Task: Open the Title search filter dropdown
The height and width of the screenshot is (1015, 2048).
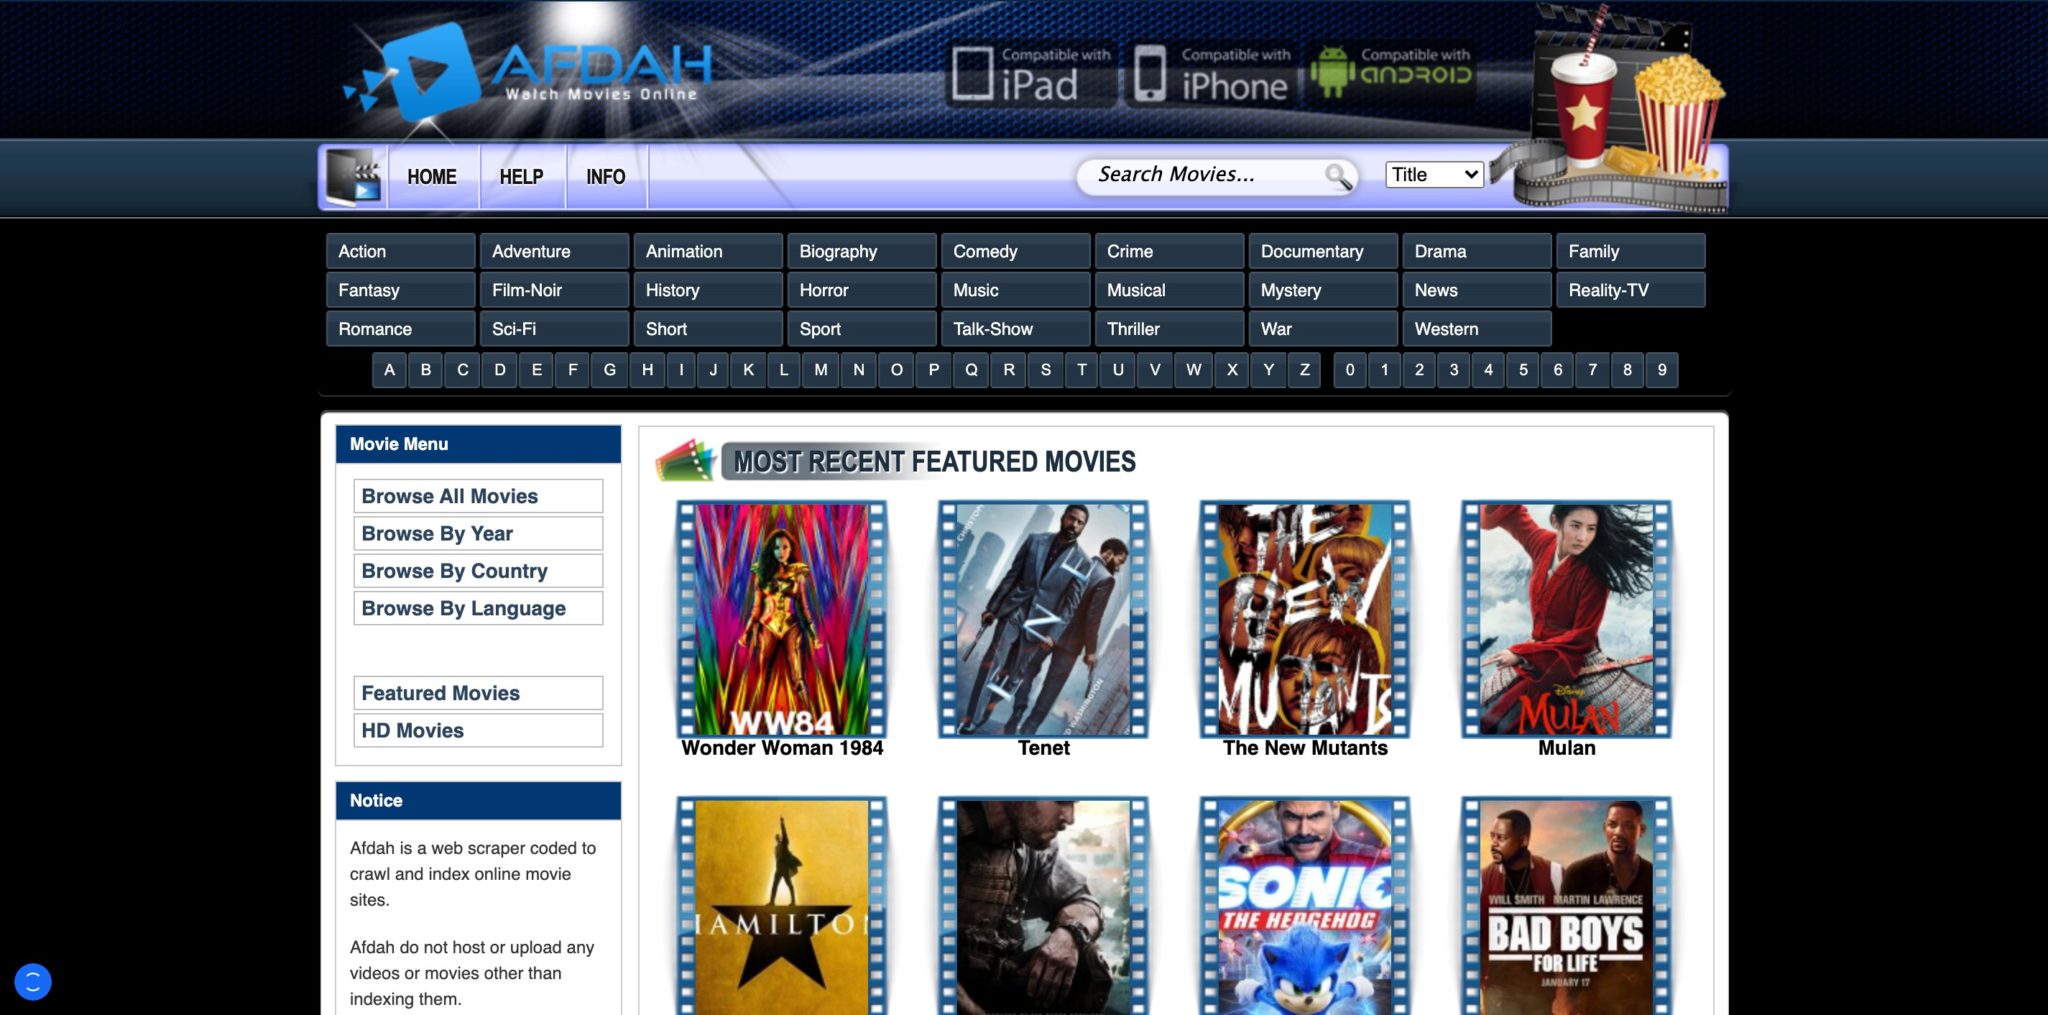Action: (x=1434, y=174)
